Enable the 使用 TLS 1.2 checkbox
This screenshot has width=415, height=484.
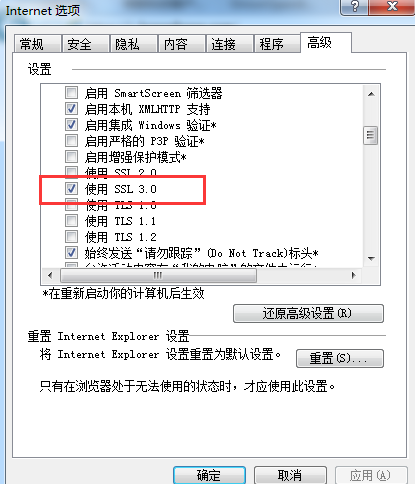pyautogui.click(x=71, y=237)
